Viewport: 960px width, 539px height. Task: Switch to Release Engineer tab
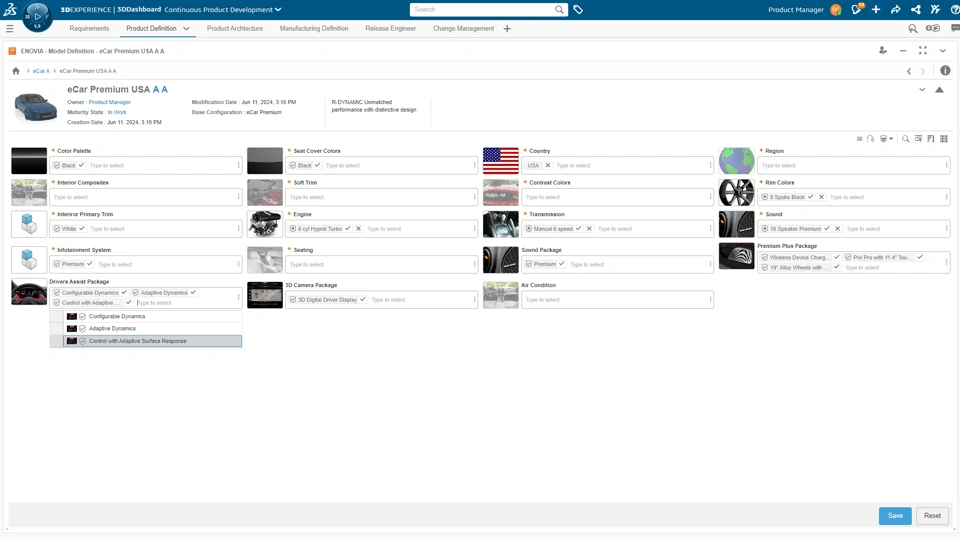[391, 29]
